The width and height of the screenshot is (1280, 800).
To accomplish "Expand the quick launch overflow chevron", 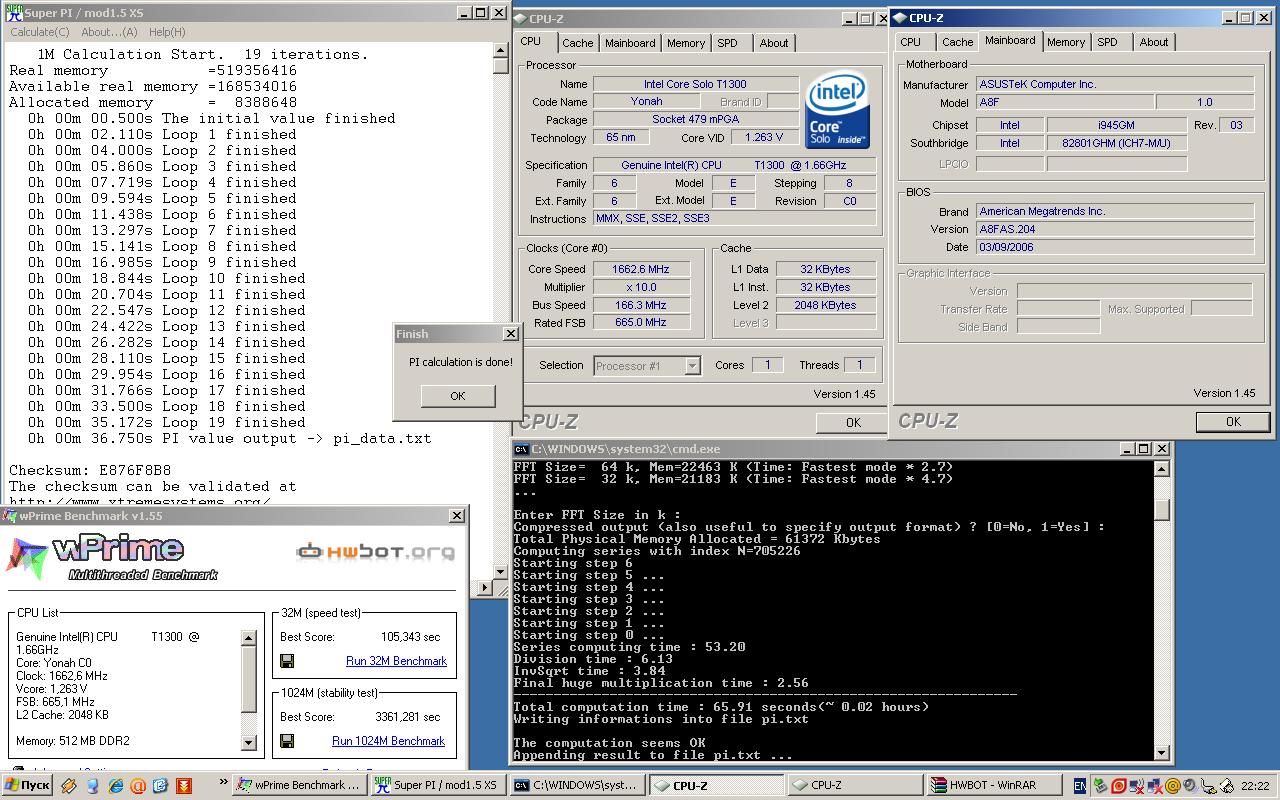I will tap(223, 780).
